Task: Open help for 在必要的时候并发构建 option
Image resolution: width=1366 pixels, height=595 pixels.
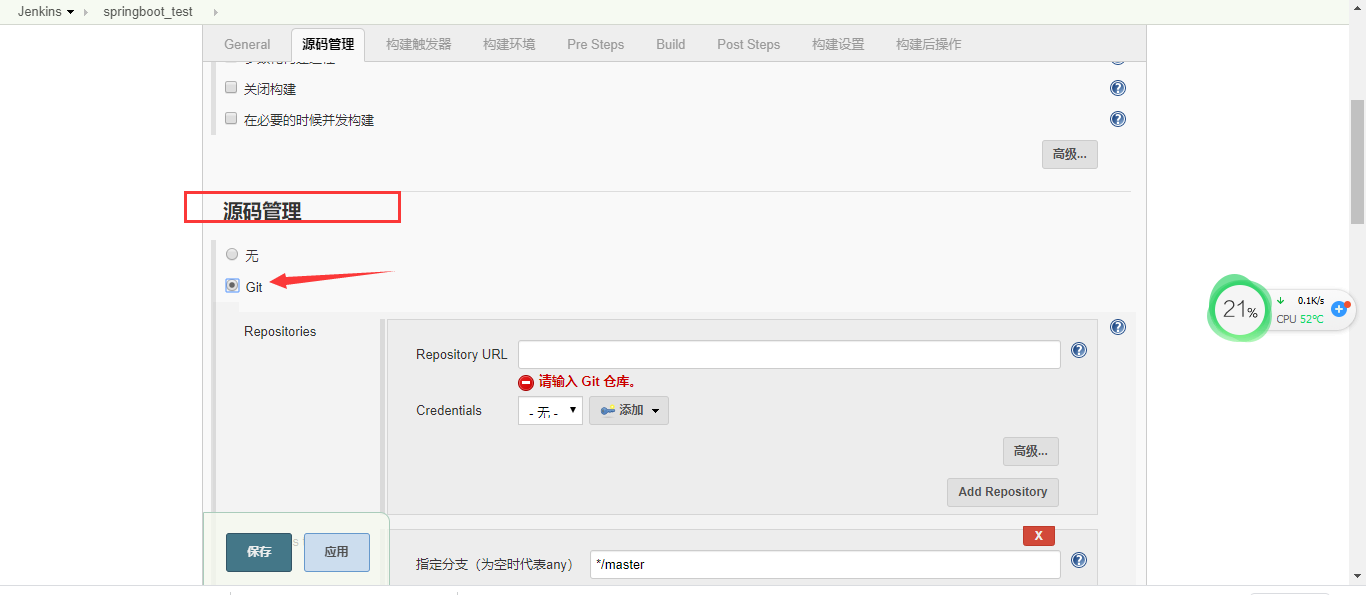Action: [x=1118, y=119]
